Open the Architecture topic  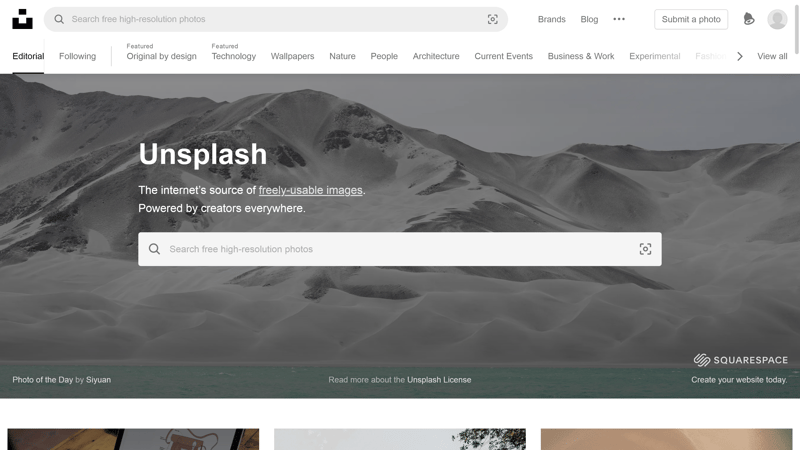436,56
